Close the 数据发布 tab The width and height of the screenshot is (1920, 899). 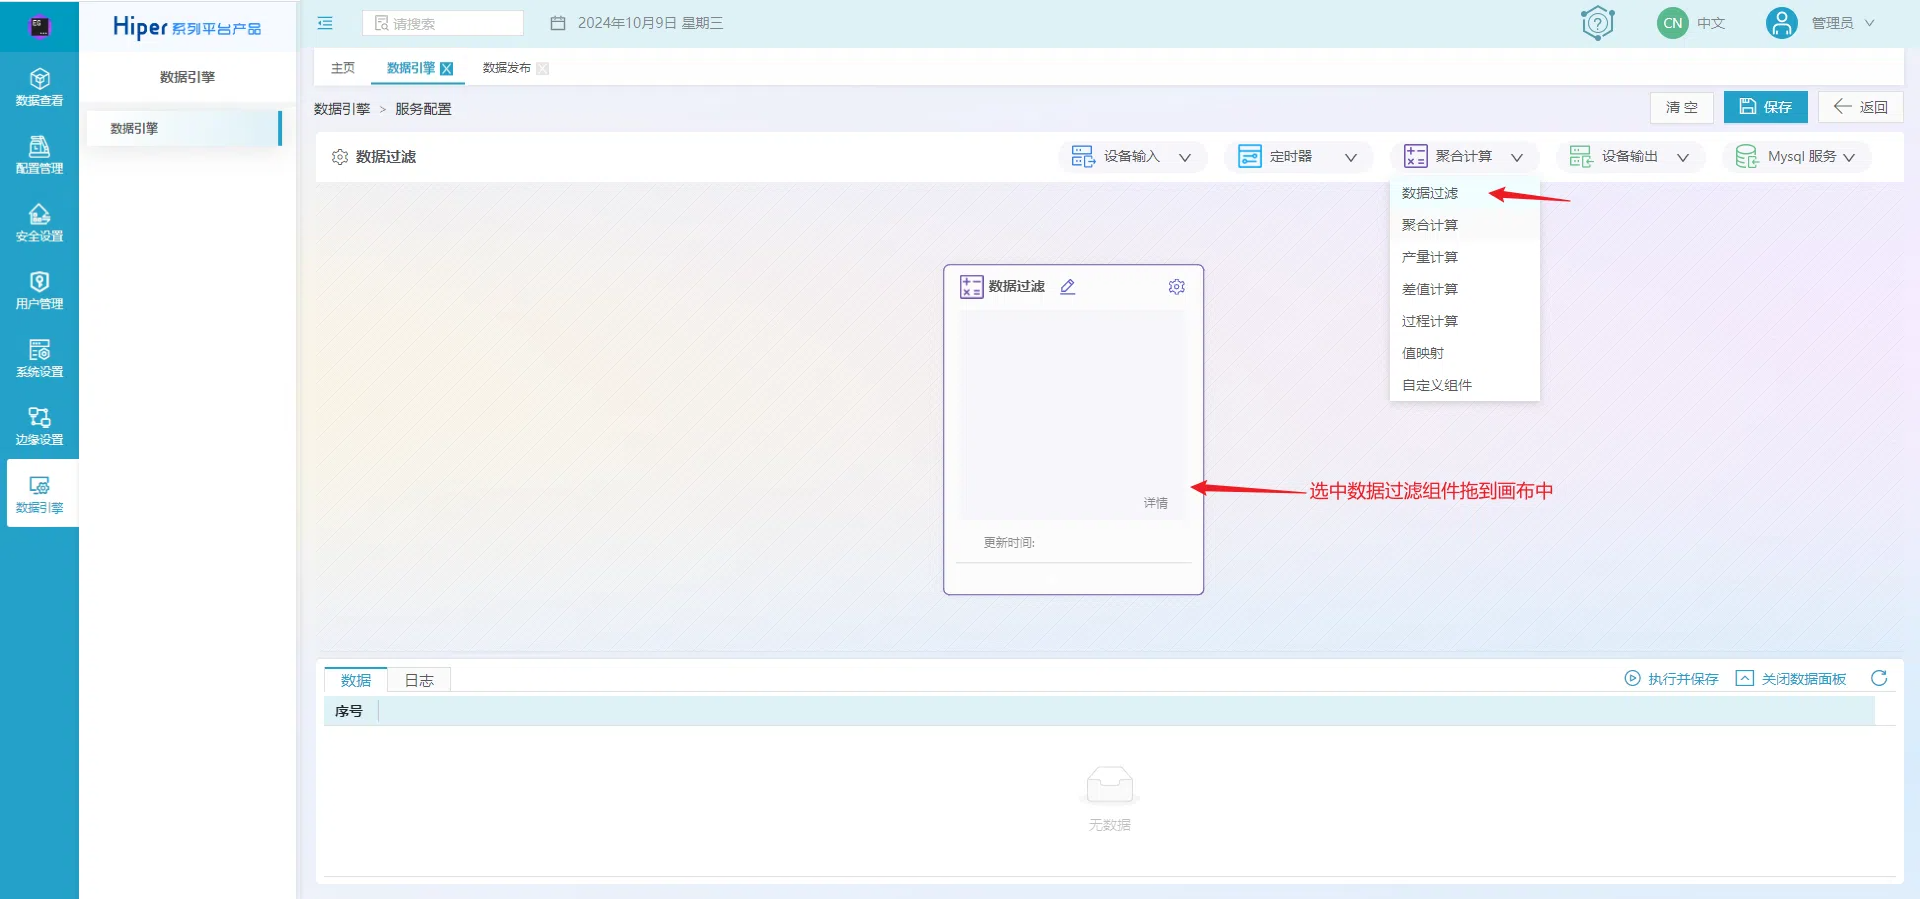tap(542, 69)
